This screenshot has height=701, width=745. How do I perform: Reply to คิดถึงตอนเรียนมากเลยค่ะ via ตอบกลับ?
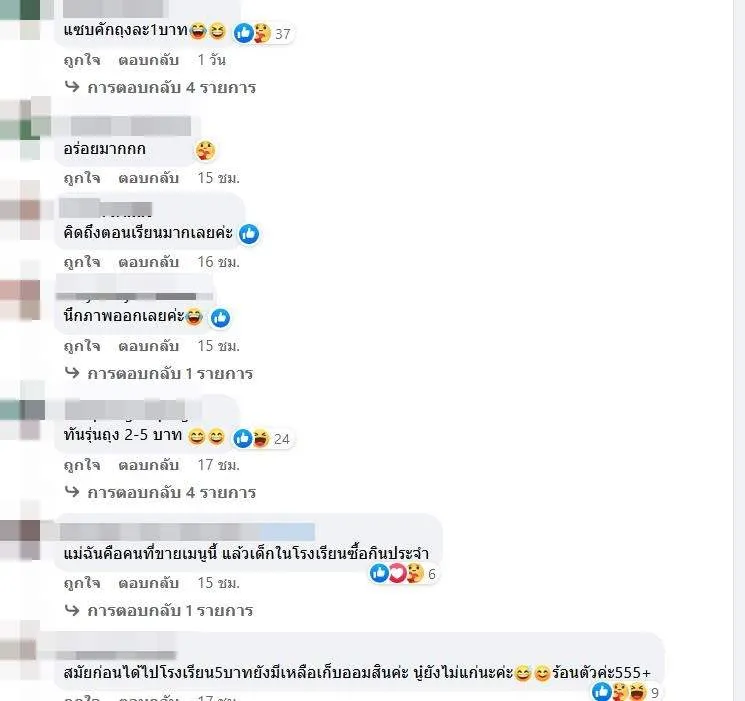pyautogui.click(x=149, y=262)
